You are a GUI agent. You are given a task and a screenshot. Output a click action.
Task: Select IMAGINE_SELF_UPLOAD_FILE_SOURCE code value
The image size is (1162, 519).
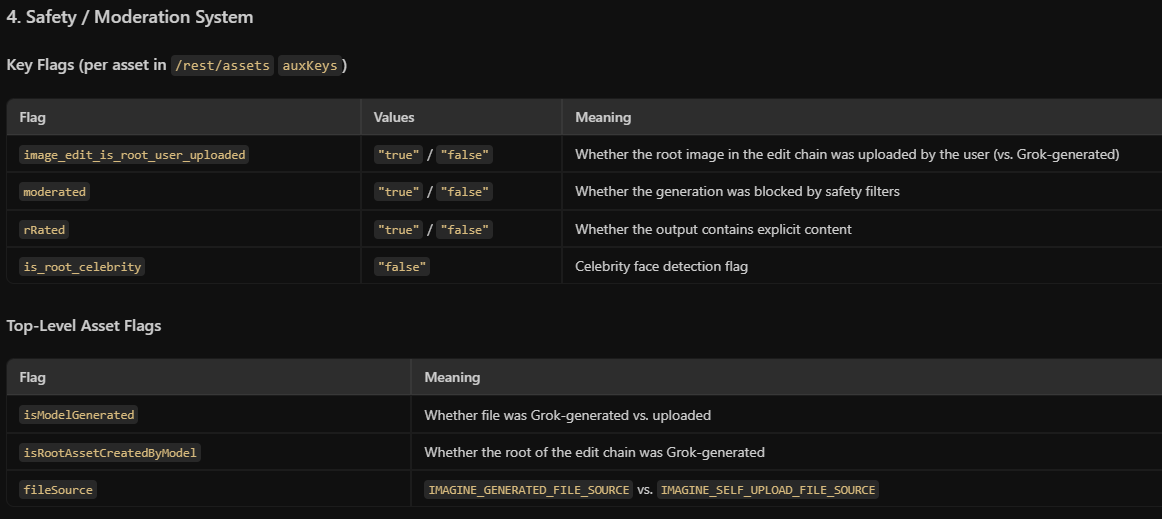click(768, 490)
